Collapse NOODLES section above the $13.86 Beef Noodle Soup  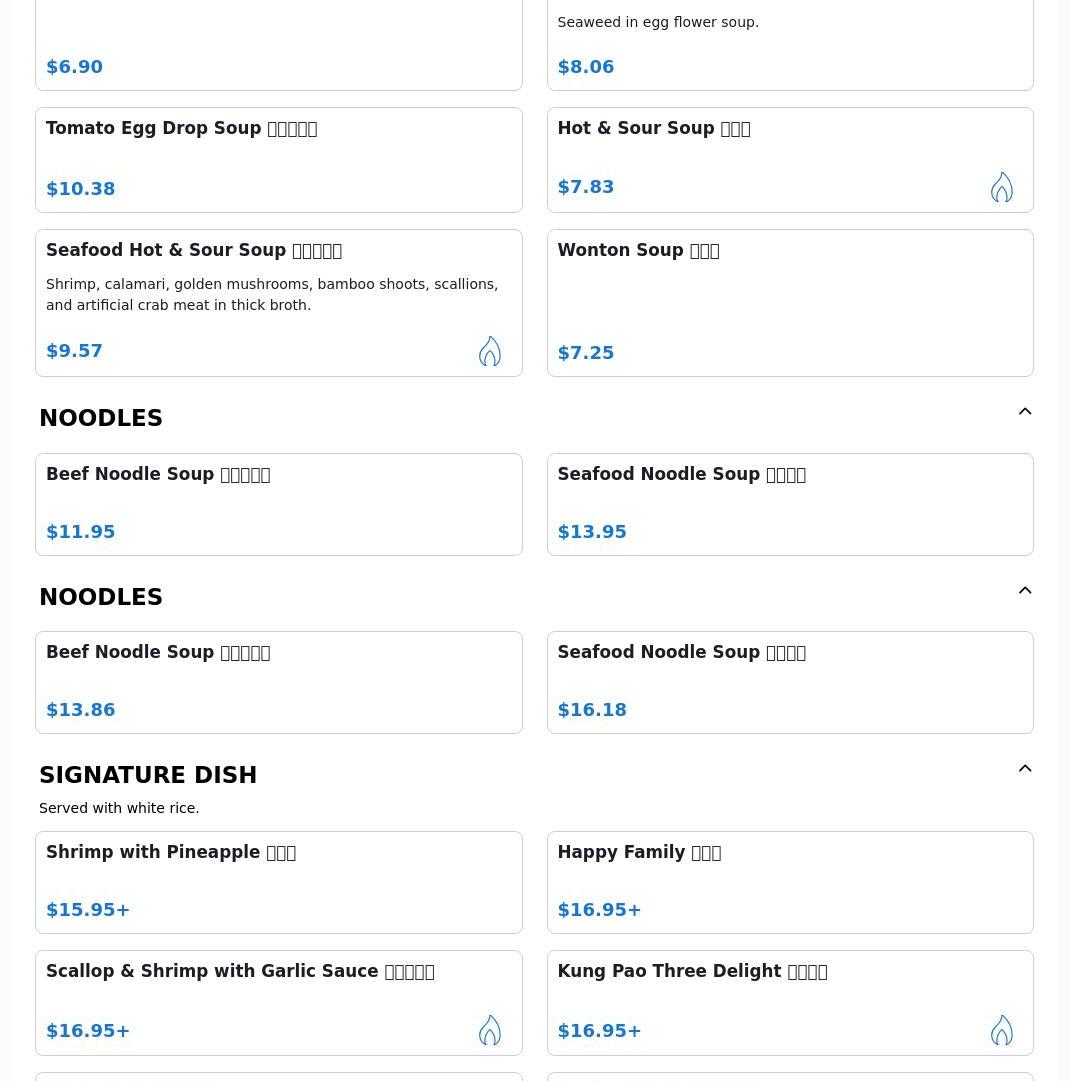coord(1025,591)
